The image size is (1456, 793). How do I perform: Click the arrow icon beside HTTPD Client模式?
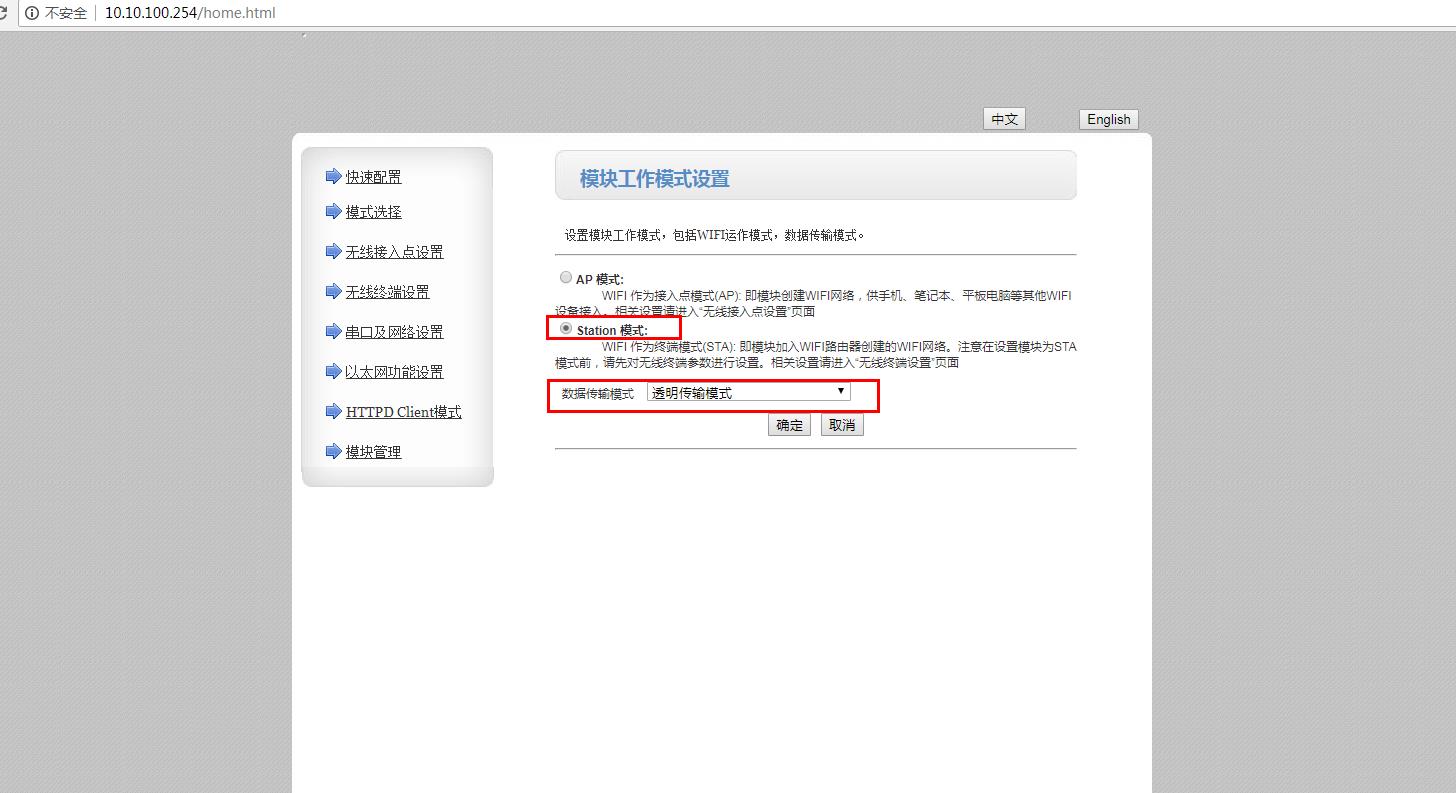point(333,411)
